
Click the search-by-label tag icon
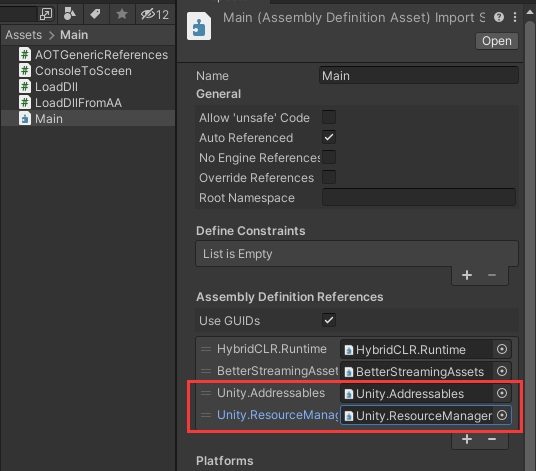pyautogui.click(x=95, y=14)
